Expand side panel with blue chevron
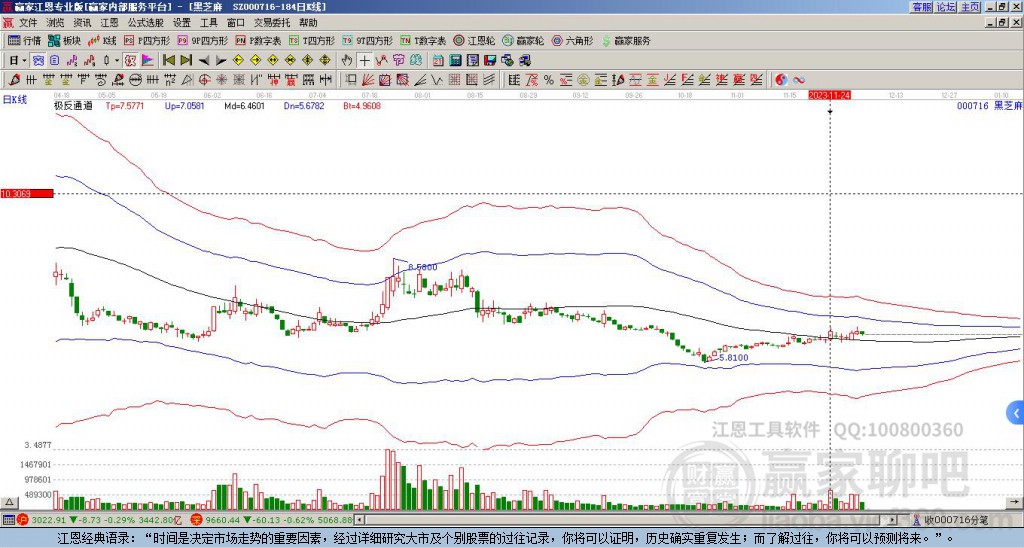Image resolution: width=1024 pixels, height=548 pixels. click(1016, 413)
